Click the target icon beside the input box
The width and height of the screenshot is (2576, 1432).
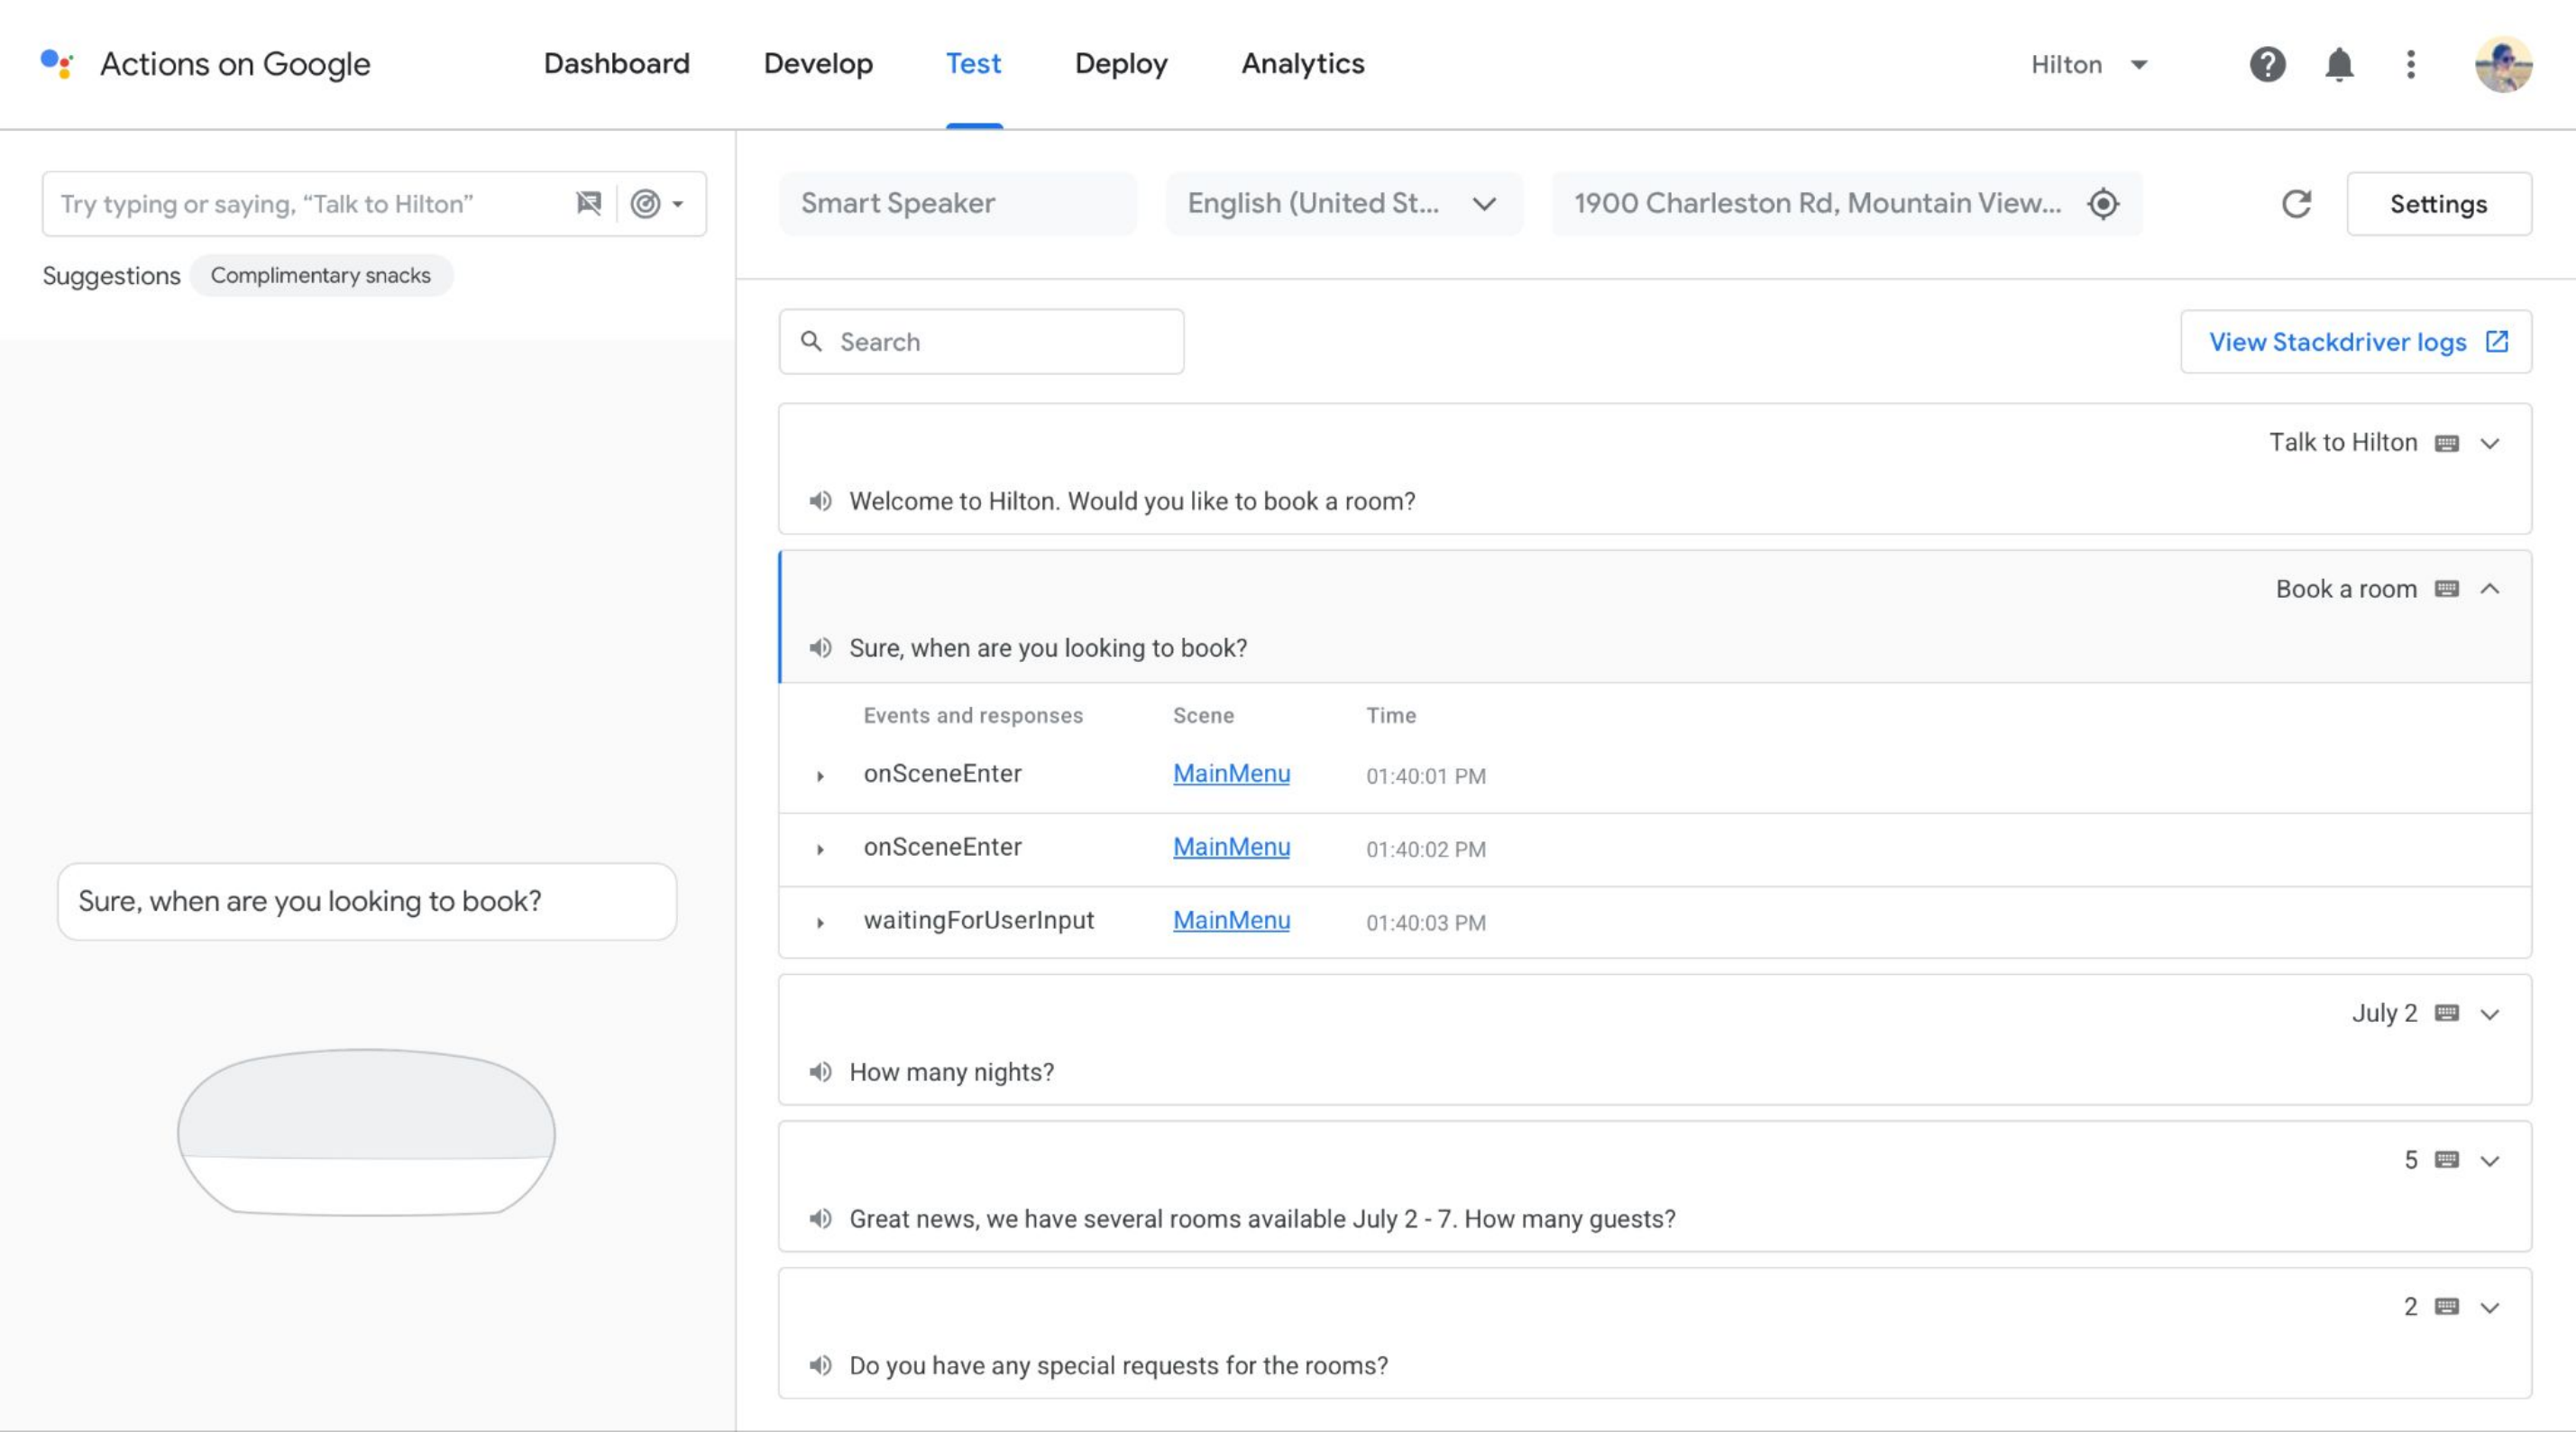pos(645,203)
